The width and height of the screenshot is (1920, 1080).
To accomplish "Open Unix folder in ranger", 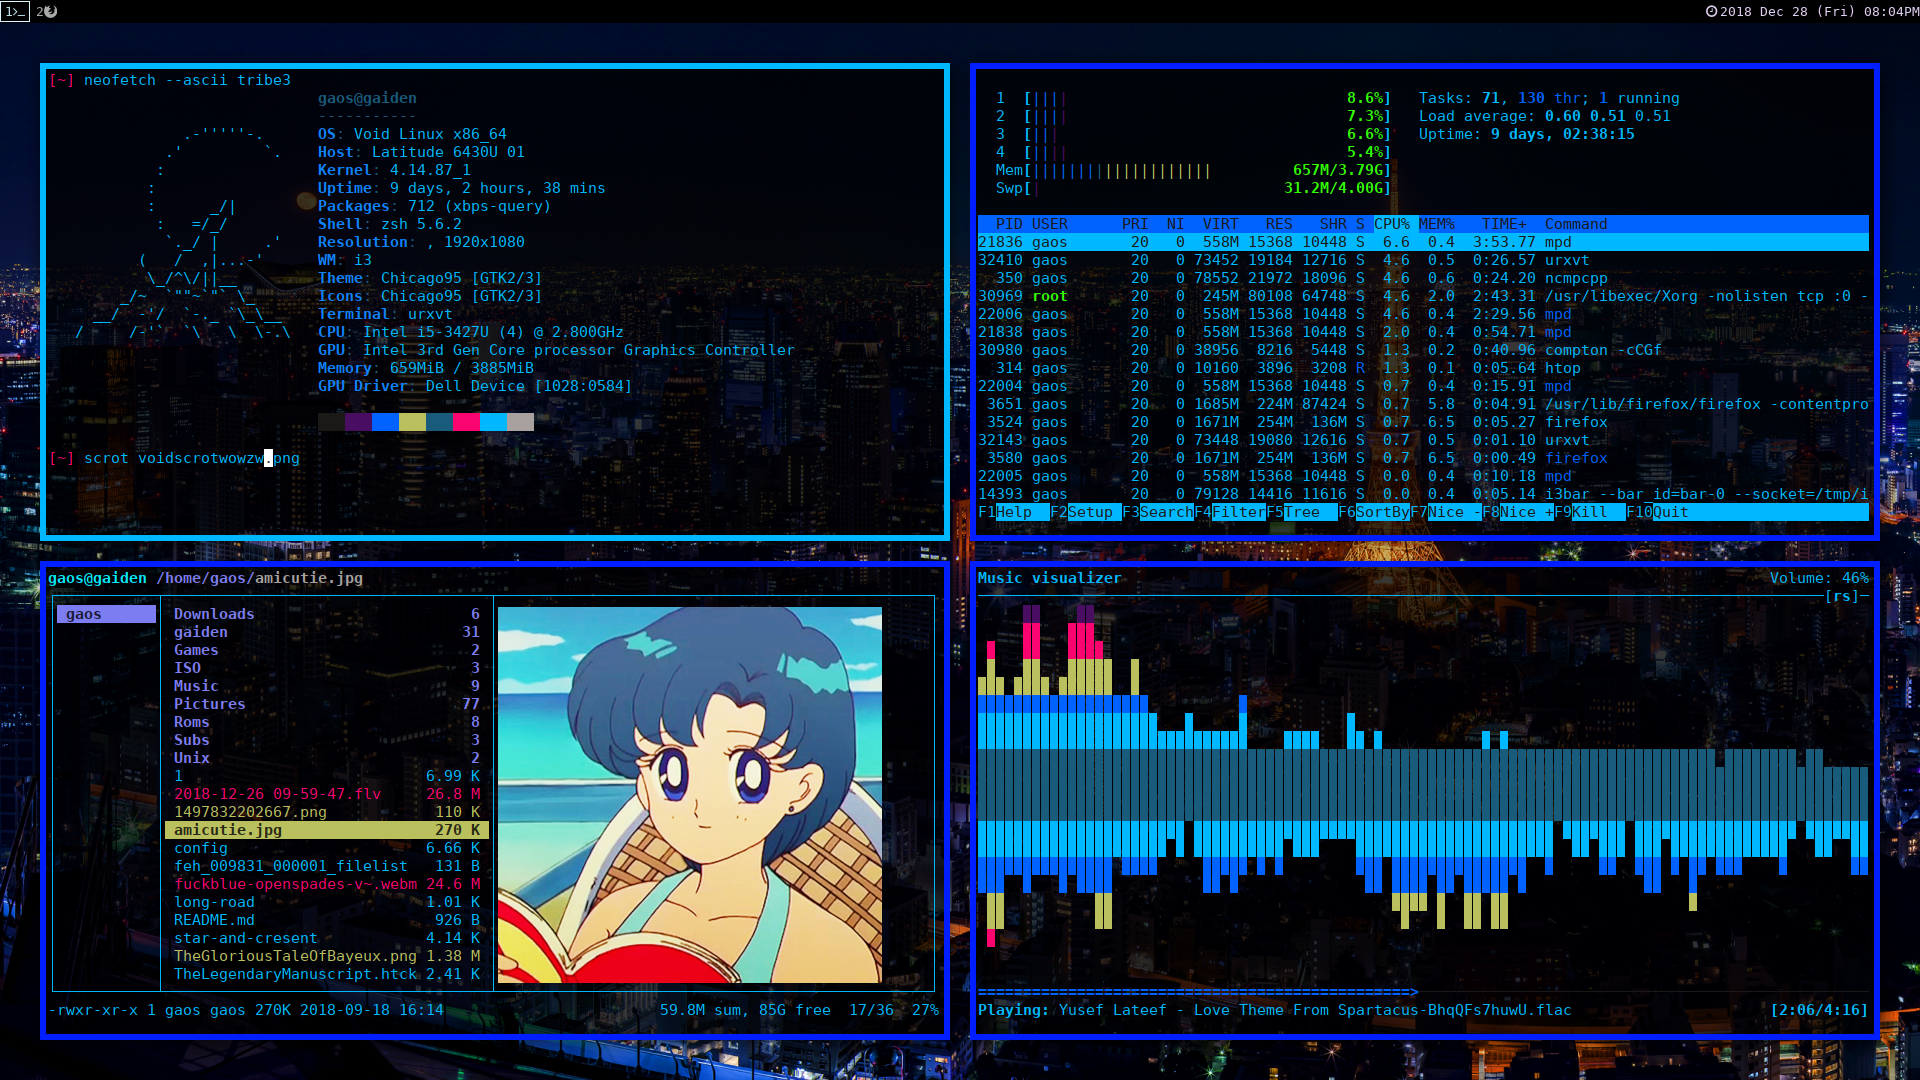I will 326,758.
